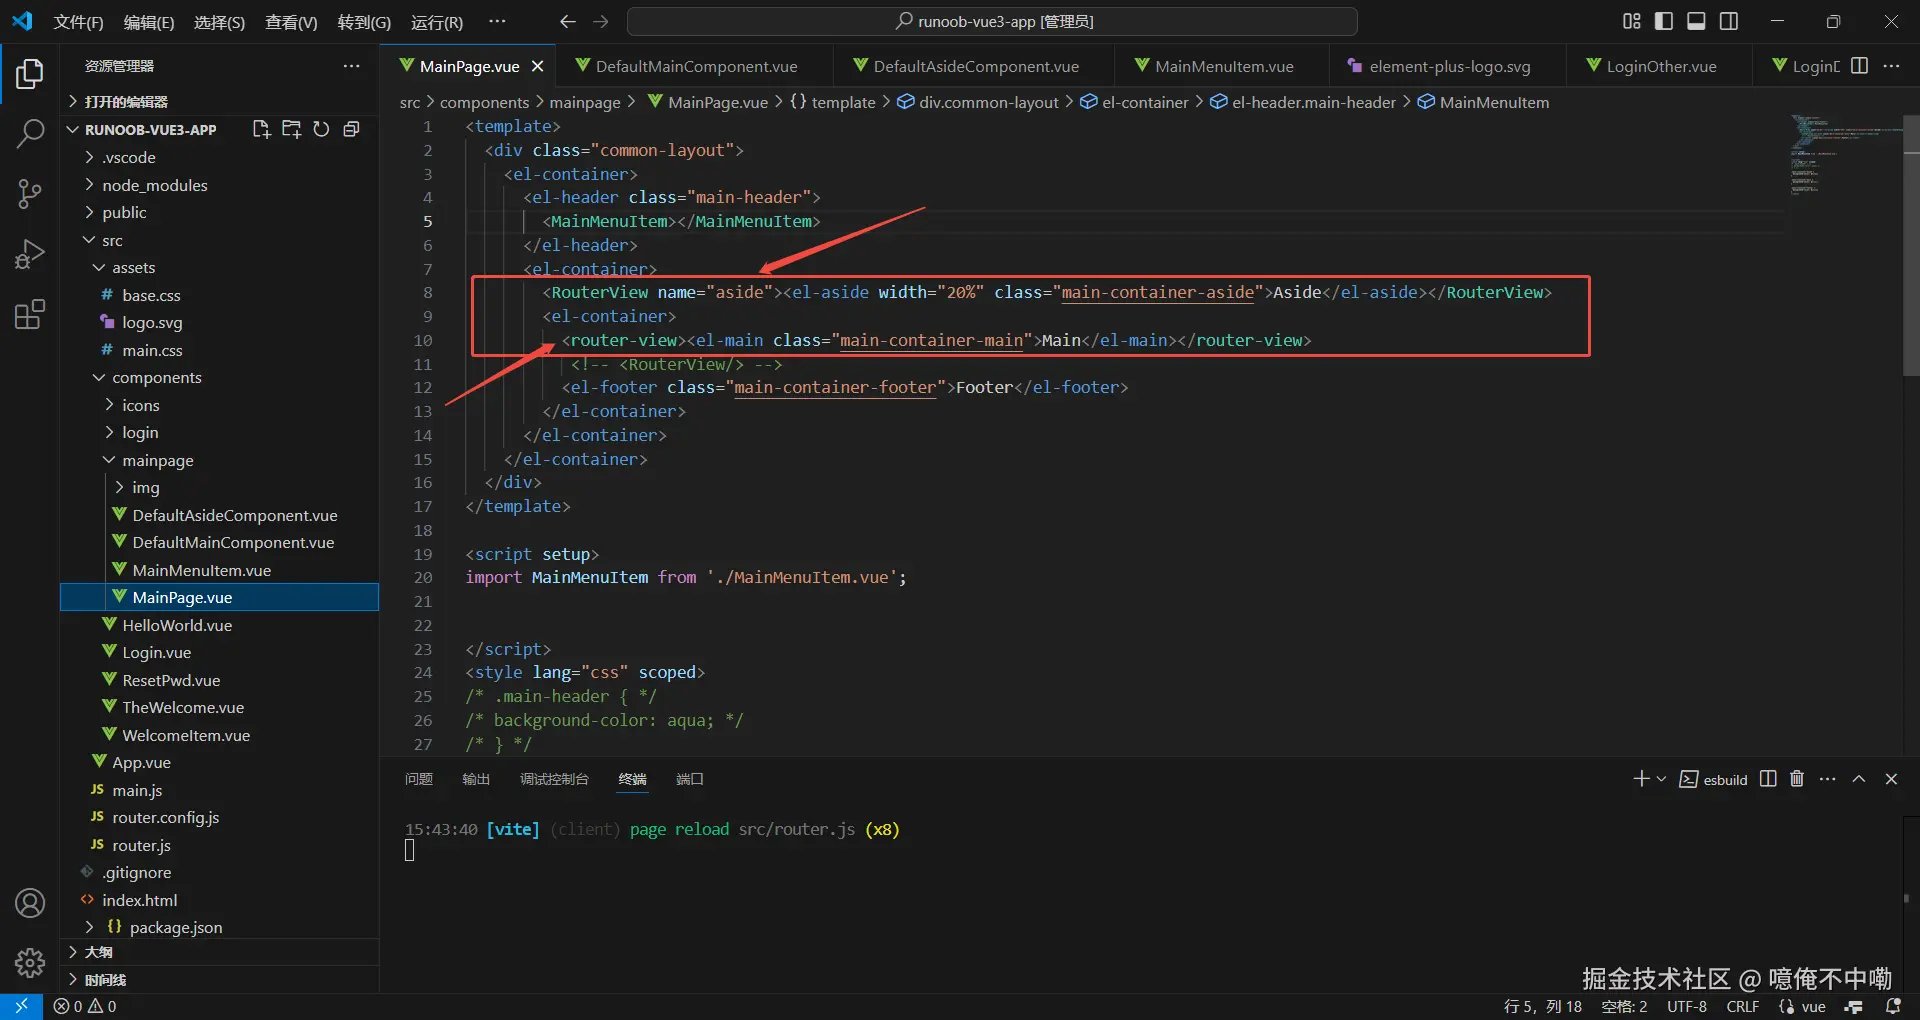The height and width of the screenshot is (1020, 1920).
Task: Toggle primary side bar visibility
Action: coord(1664,21)
